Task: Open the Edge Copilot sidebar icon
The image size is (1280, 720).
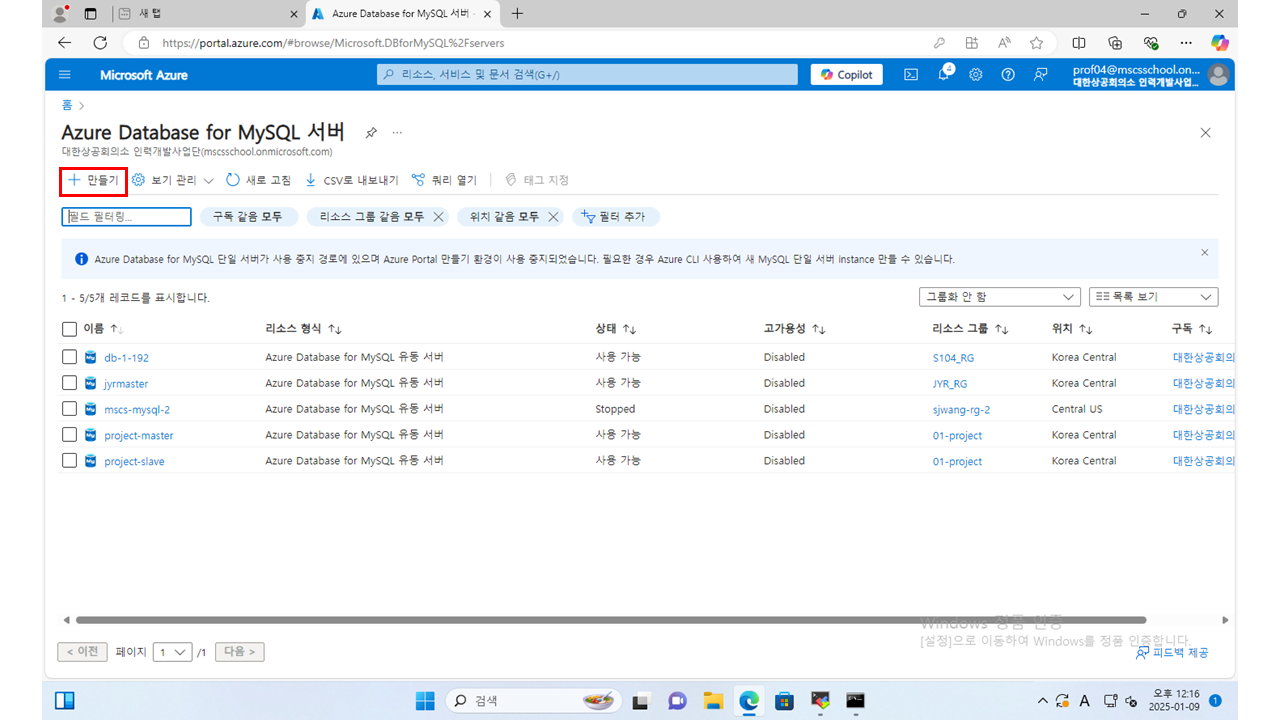Action: 1219,43
